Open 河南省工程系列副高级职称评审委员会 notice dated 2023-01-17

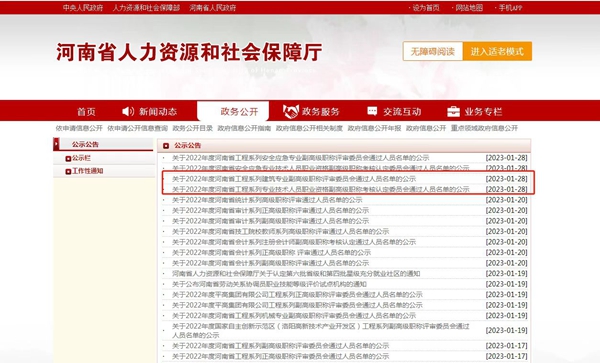(x=280, y=346)
